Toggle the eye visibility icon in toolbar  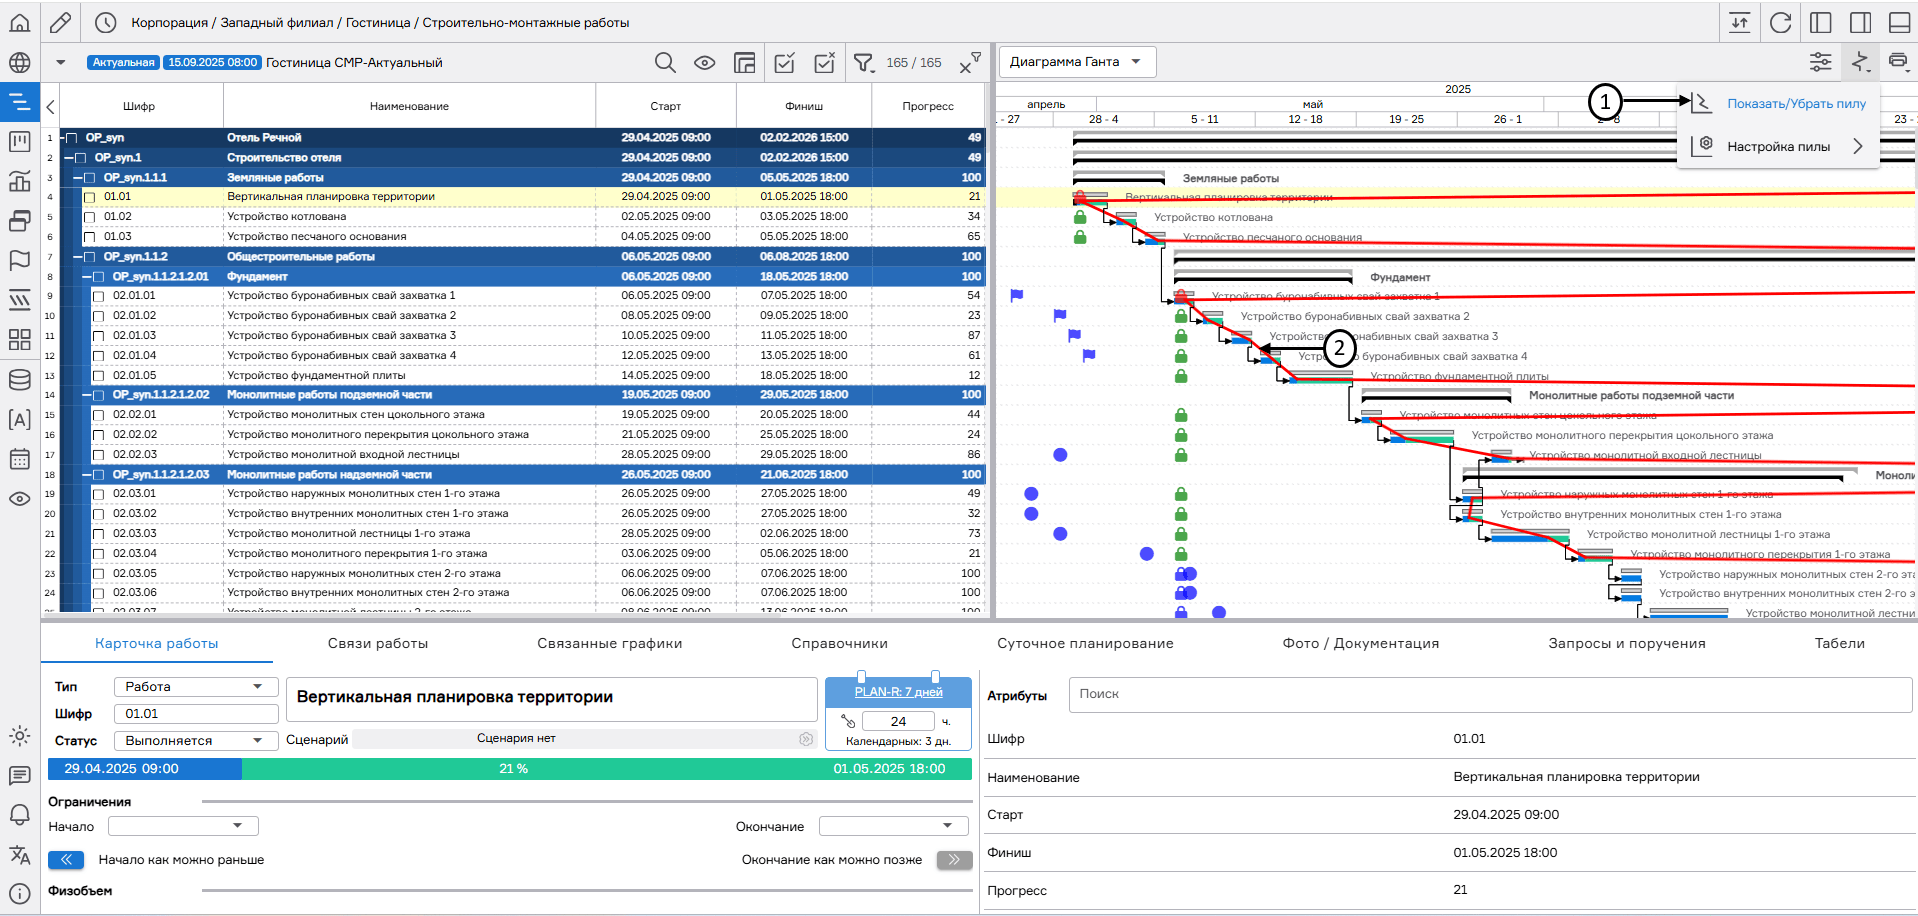705,63
